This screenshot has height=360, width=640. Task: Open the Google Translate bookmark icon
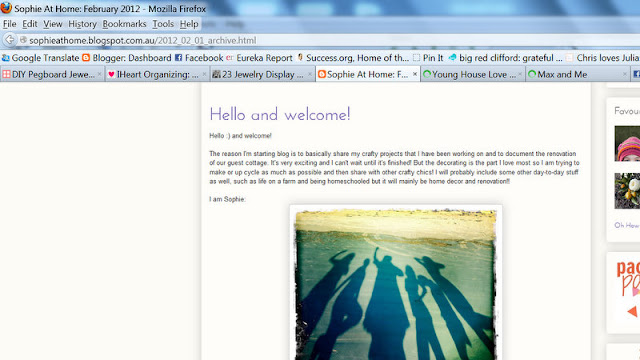6,58
